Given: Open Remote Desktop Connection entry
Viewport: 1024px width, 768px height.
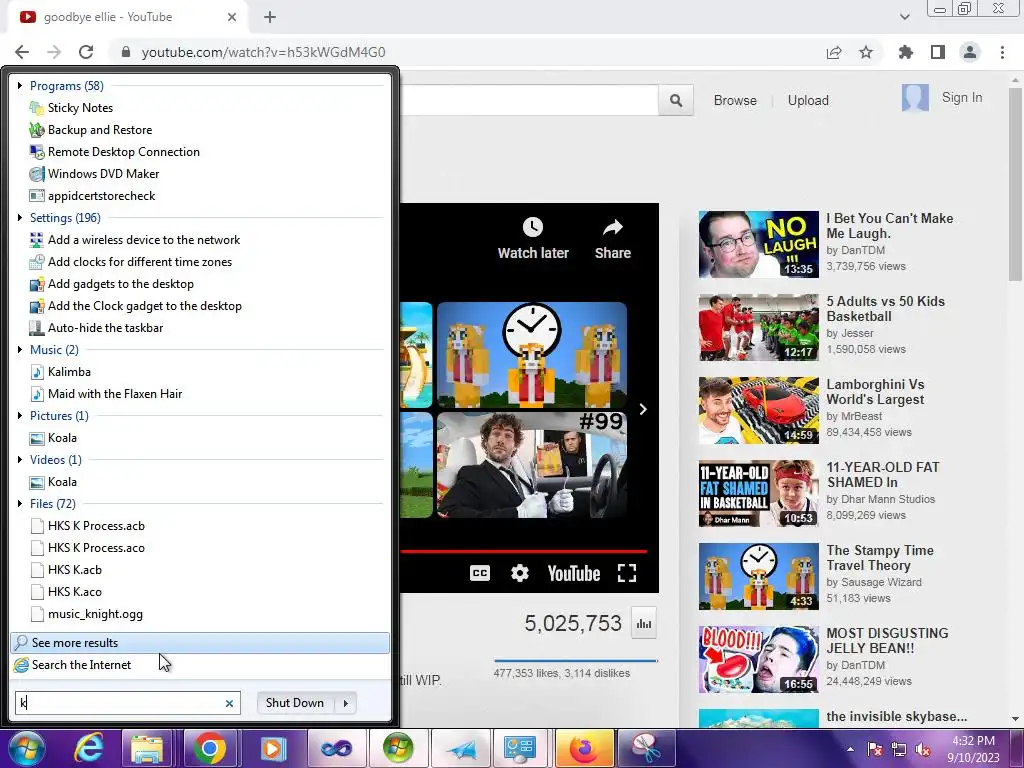Looking at the screenshot, I should 114,152.
